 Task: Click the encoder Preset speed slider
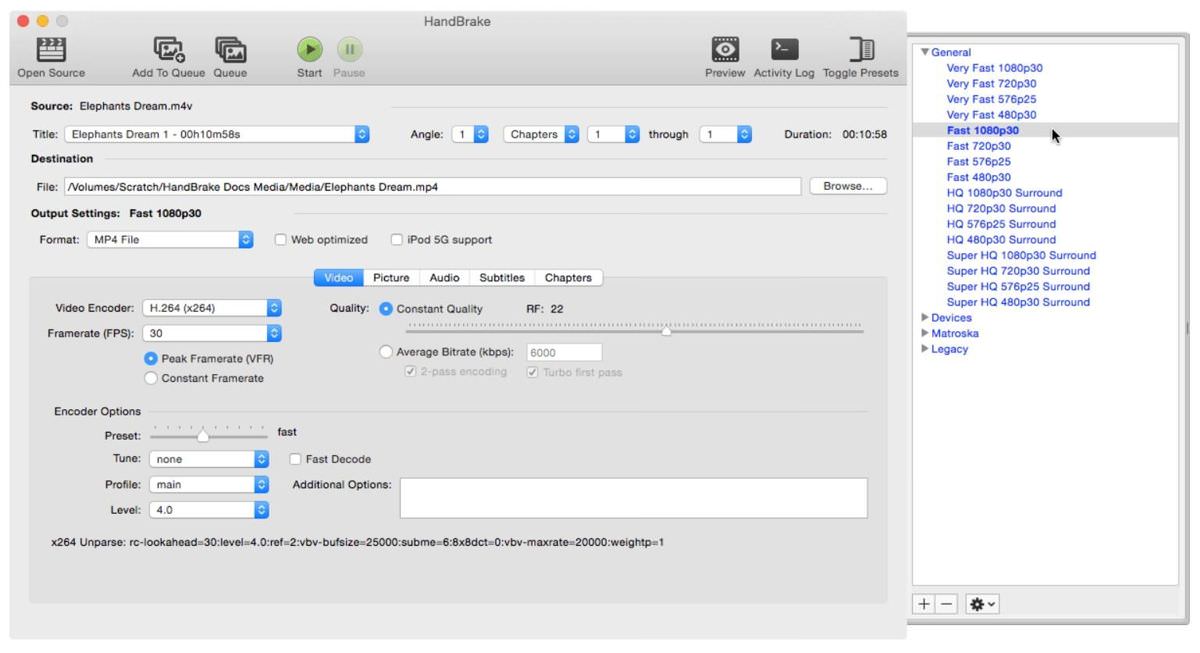pos(208,435)
